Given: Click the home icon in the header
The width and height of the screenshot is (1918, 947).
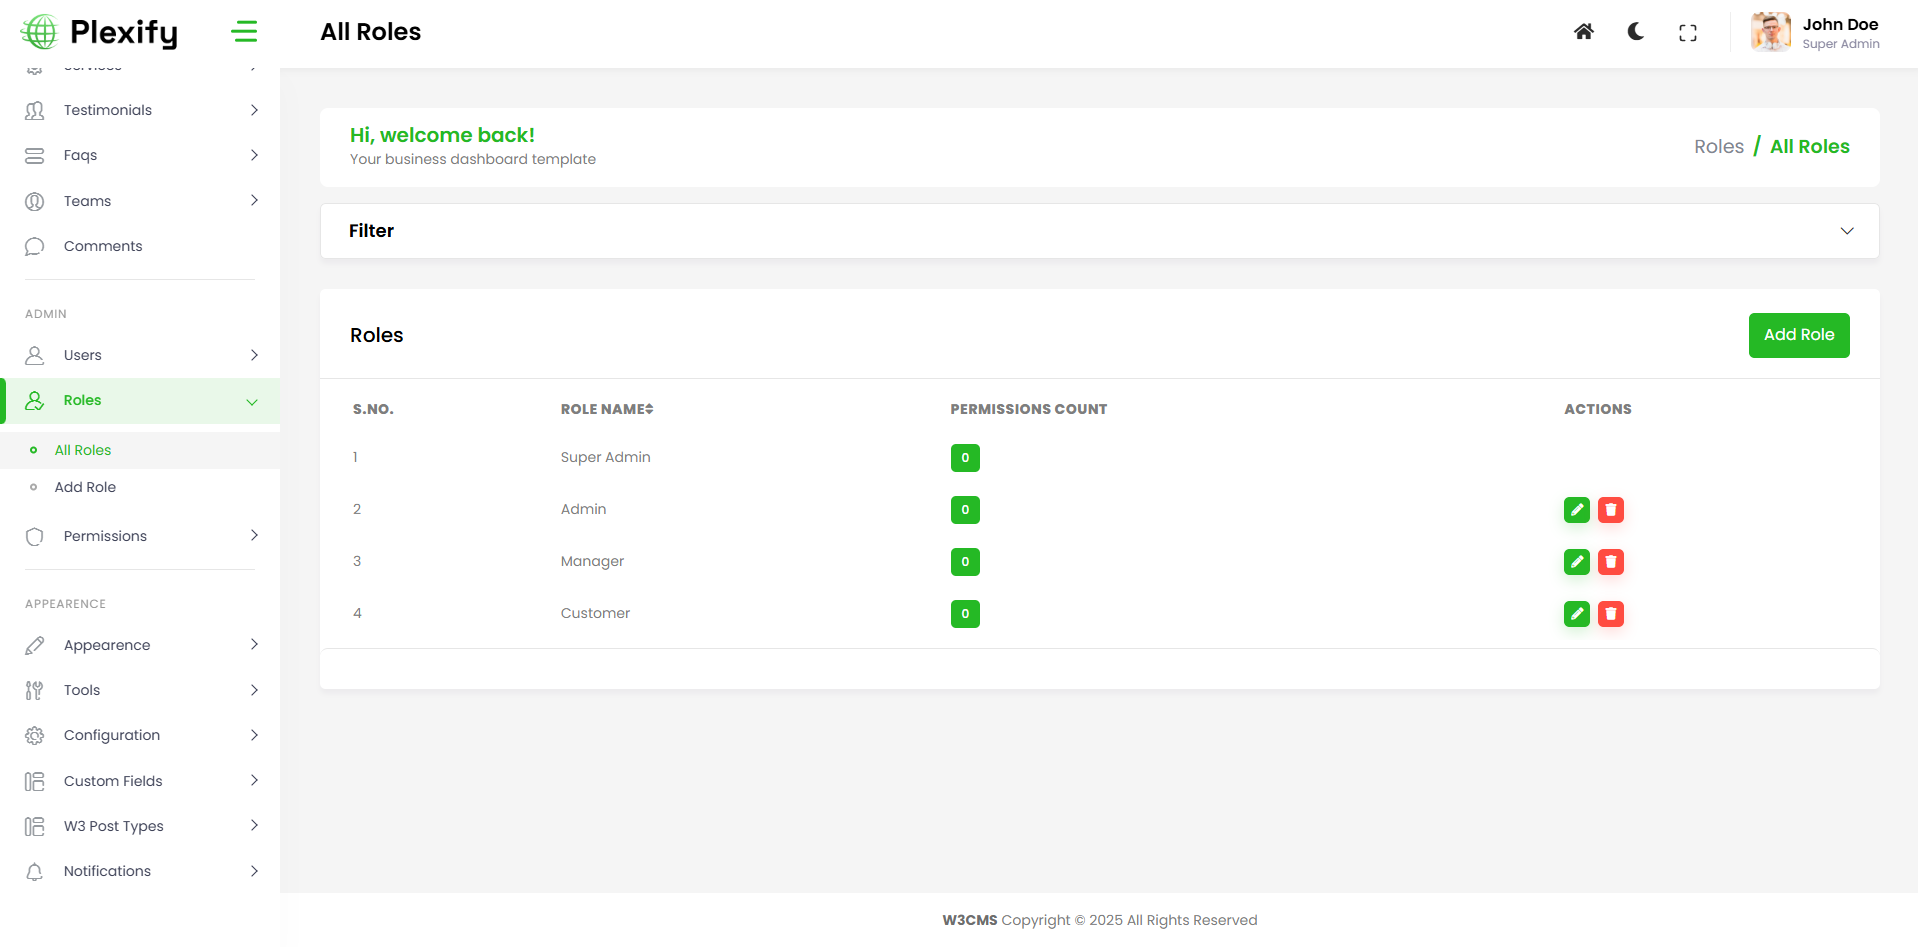Looking at the screenshot, I should (1583, 32).
